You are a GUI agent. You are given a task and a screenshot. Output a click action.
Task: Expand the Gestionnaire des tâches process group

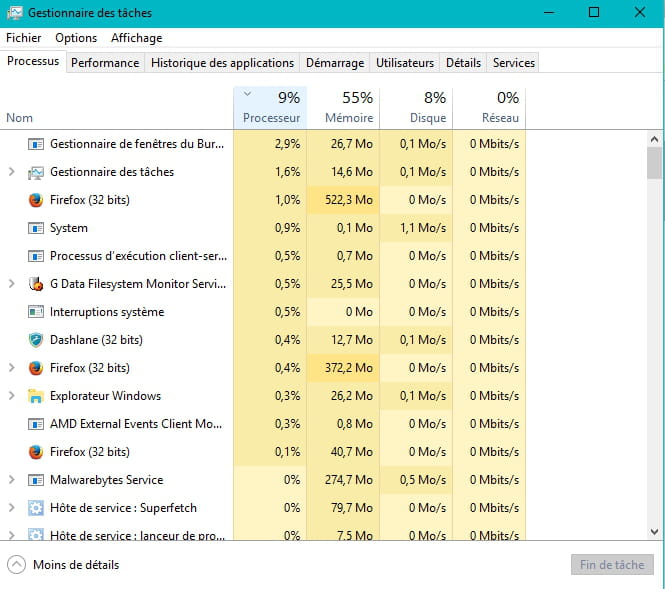[12, 172]
